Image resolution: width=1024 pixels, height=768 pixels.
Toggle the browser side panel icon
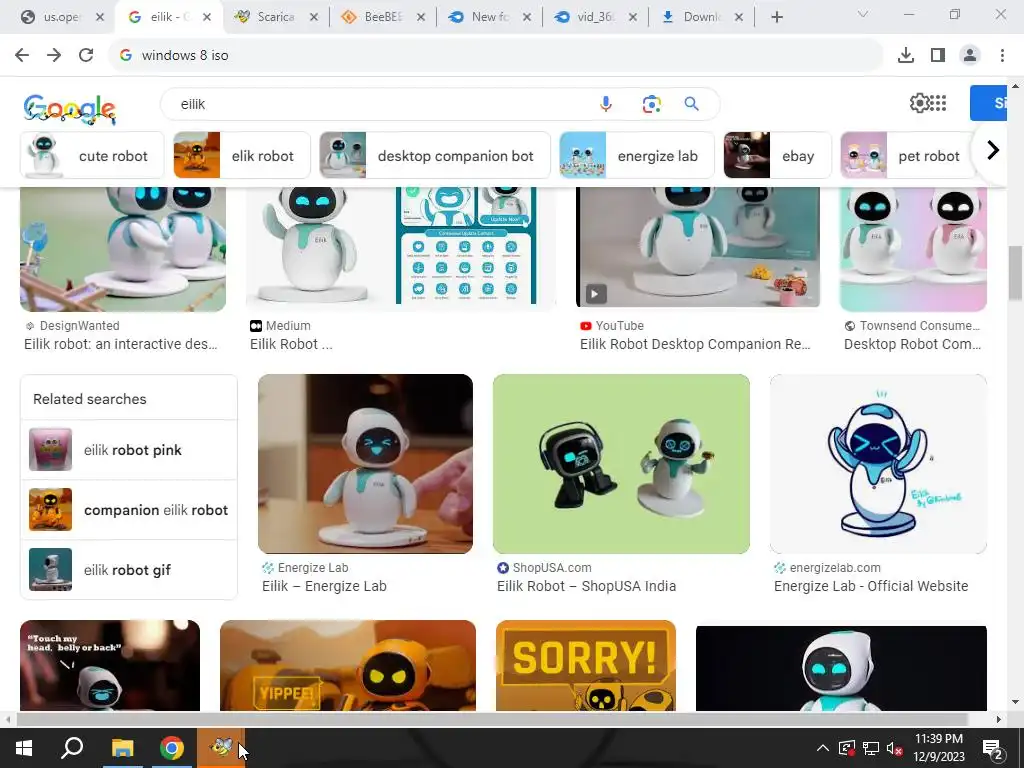(x=938, y=56)
